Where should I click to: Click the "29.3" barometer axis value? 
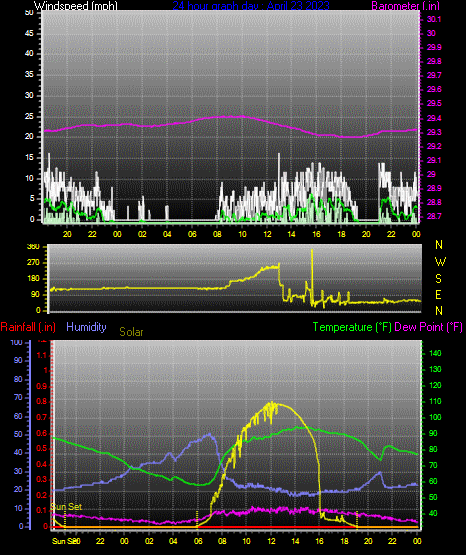pos(434,132)
